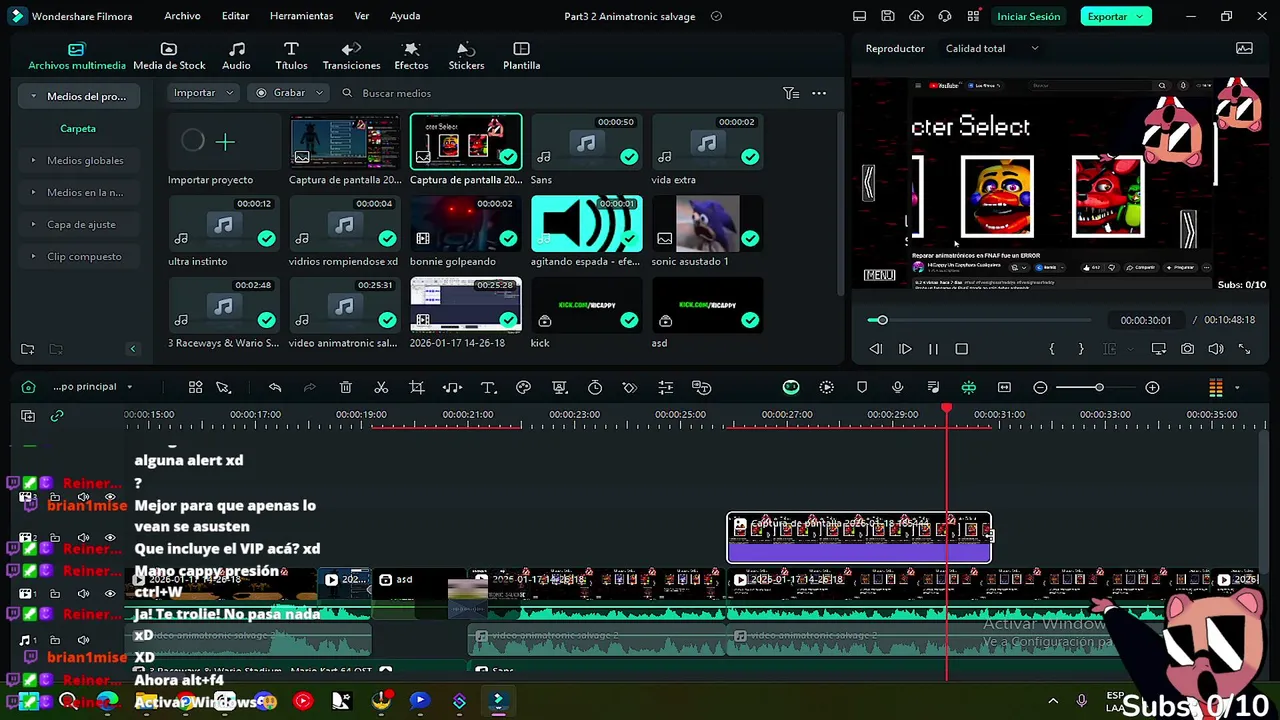Click the player progress slider handle
The width and height of the screenshot is (1280, 720).
click(x=882, y=320)
